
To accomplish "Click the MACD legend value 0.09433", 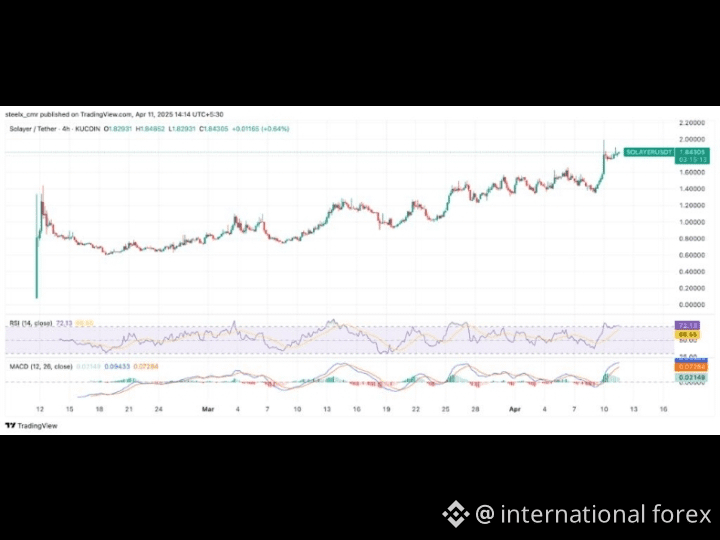I will [x=117, y=366].
